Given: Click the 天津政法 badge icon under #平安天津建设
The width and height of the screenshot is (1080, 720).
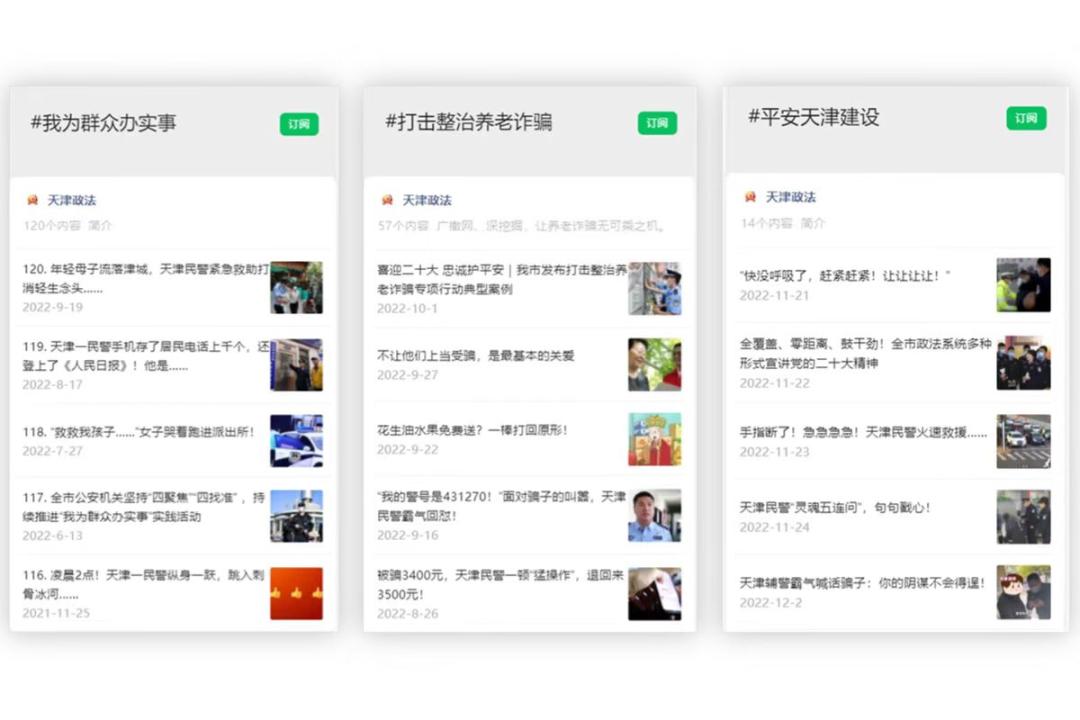Looking at the screenshot, I should (751, 197).
